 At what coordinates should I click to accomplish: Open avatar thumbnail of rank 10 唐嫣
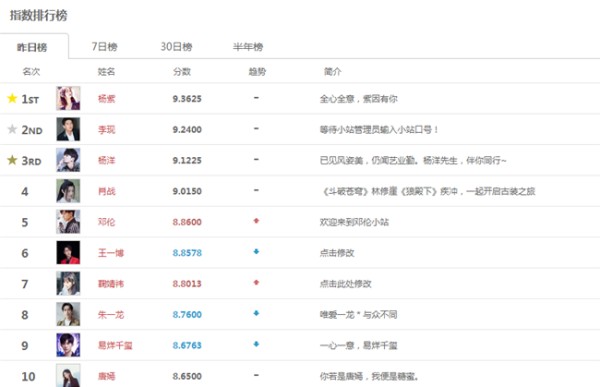click(68, 376)
